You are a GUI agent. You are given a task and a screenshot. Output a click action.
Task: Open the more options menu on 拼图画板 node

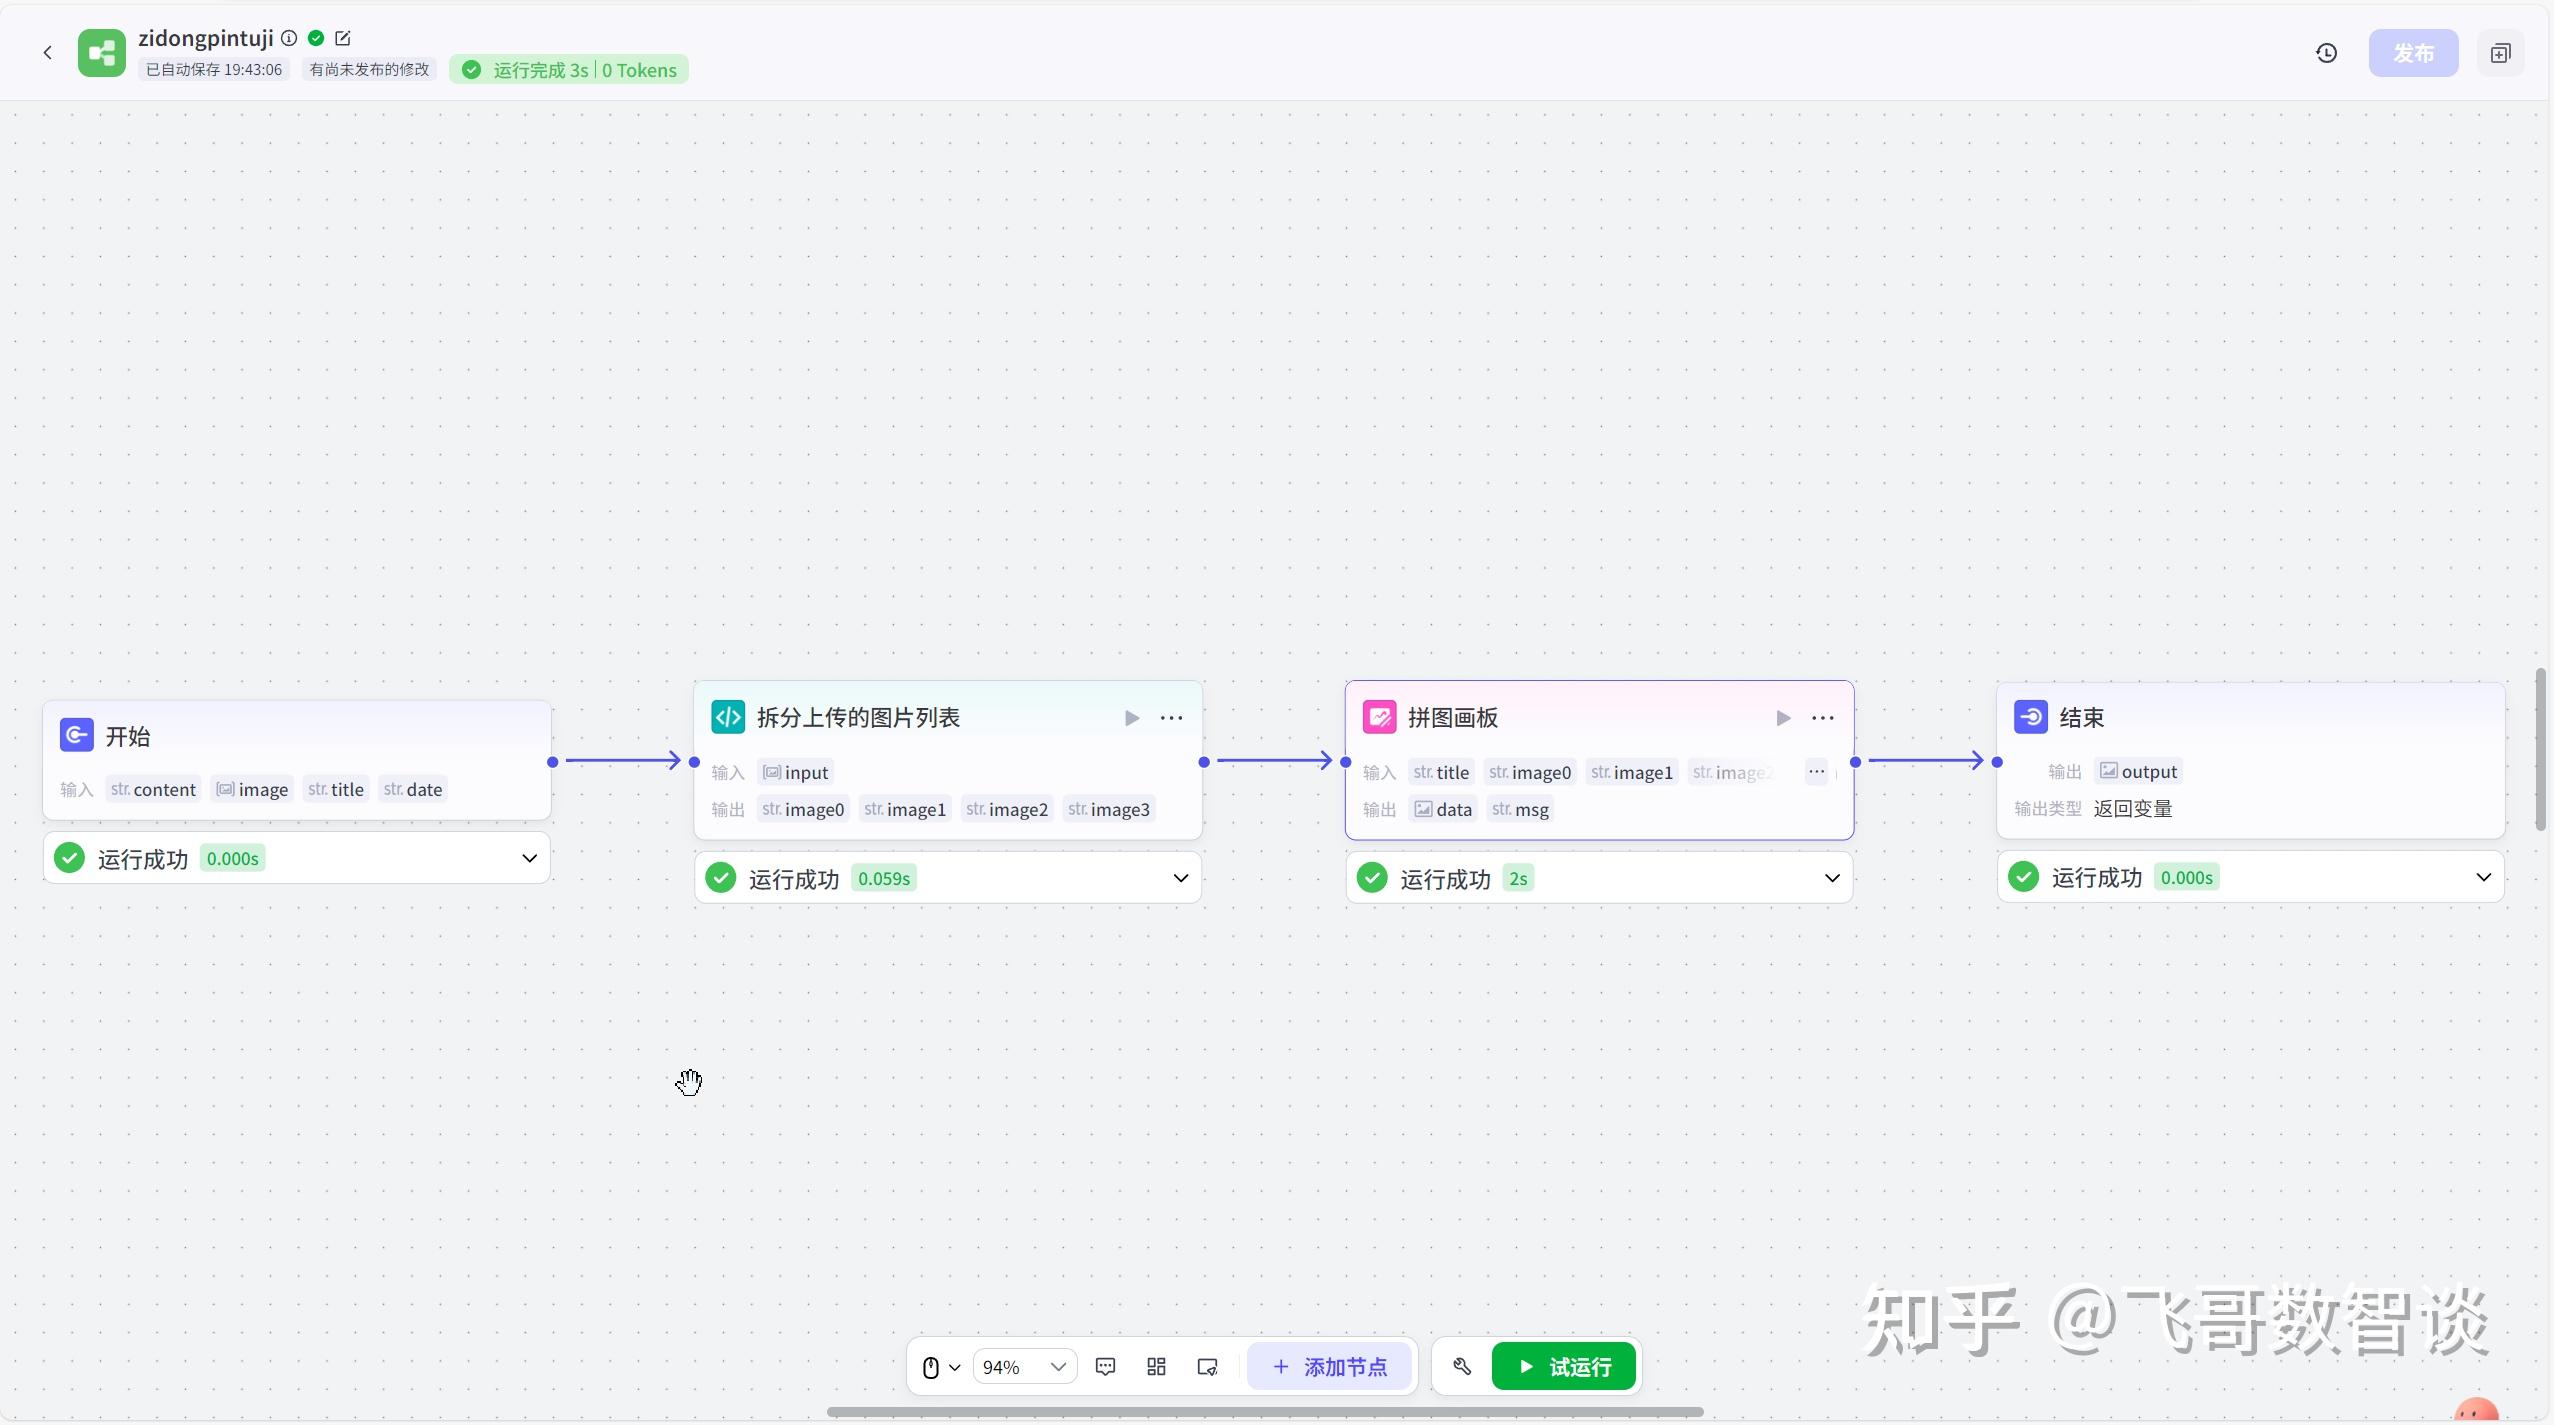point(1822,717)
